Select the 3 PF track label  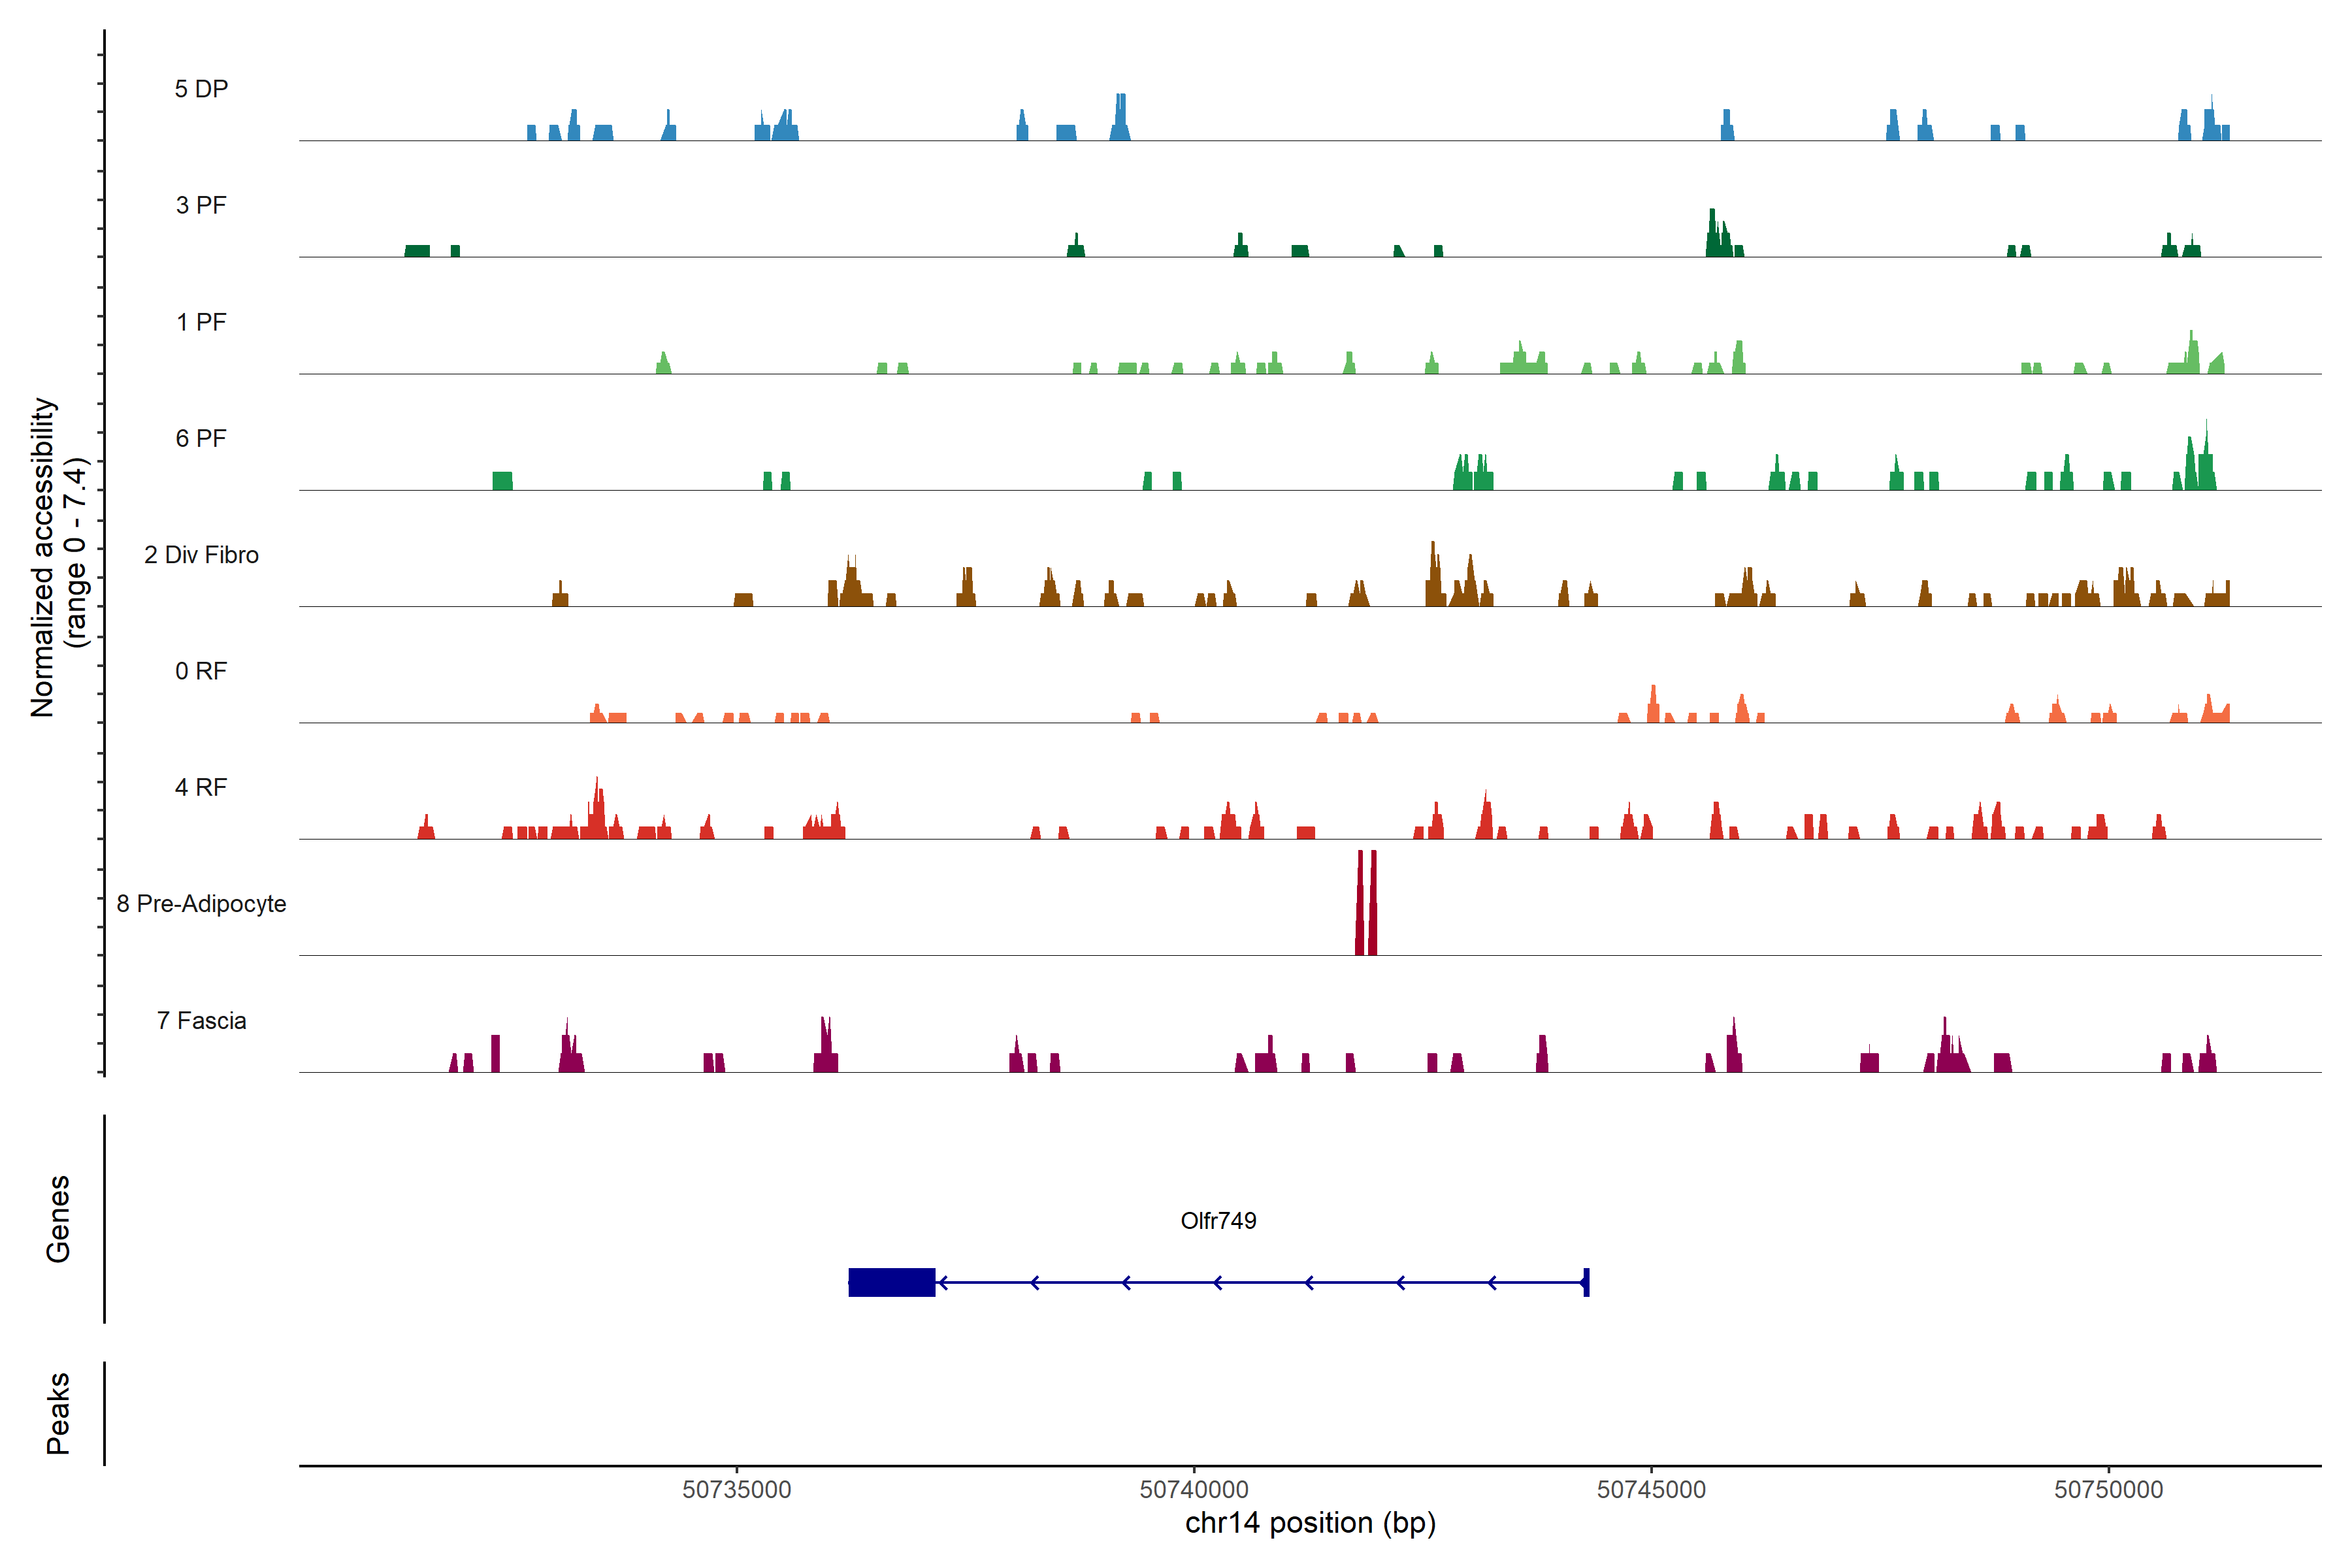pos(201,205)
